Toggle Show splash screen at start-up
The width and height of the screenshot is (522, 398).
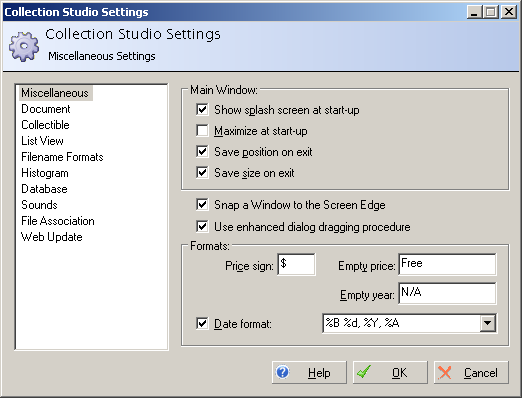pyautogui.click(x=202, y=109)
